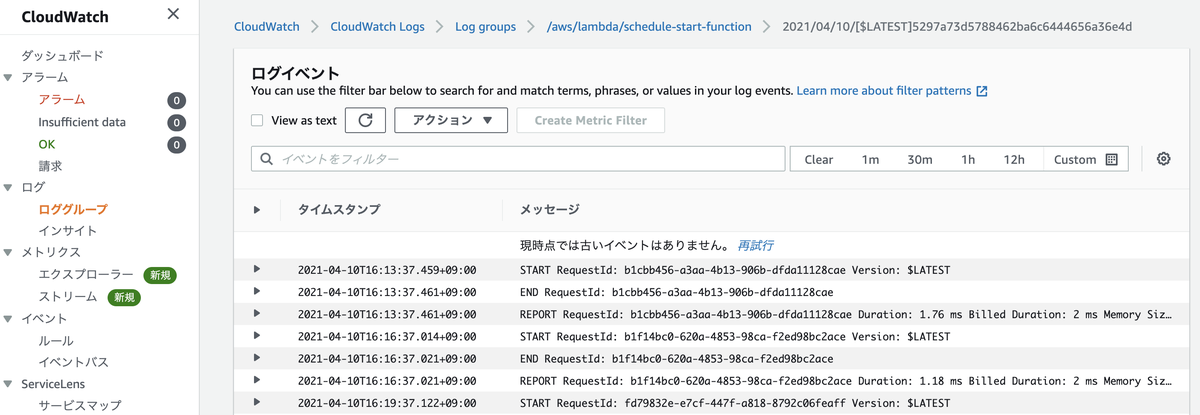Click the 新規 badge beside エクスプローラー
The height and width of the screenshot is (415, 1200).
click(159, 275)
